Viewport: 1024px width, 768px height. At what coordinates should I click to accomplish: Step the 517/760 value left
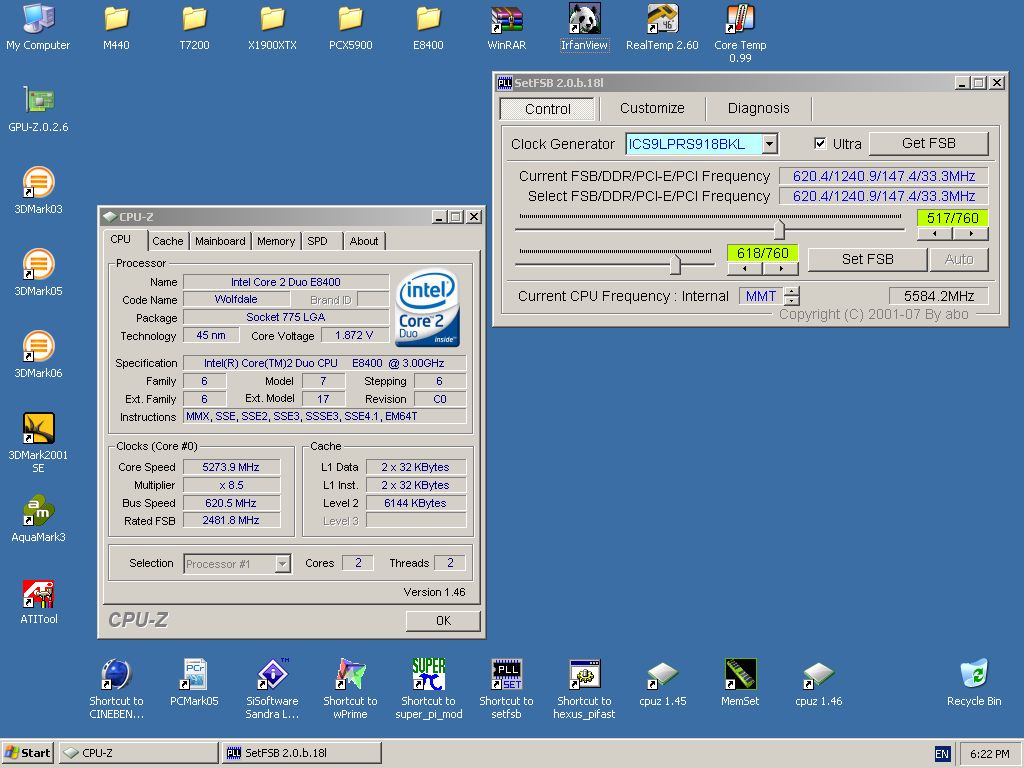click(x=935, y=234)
